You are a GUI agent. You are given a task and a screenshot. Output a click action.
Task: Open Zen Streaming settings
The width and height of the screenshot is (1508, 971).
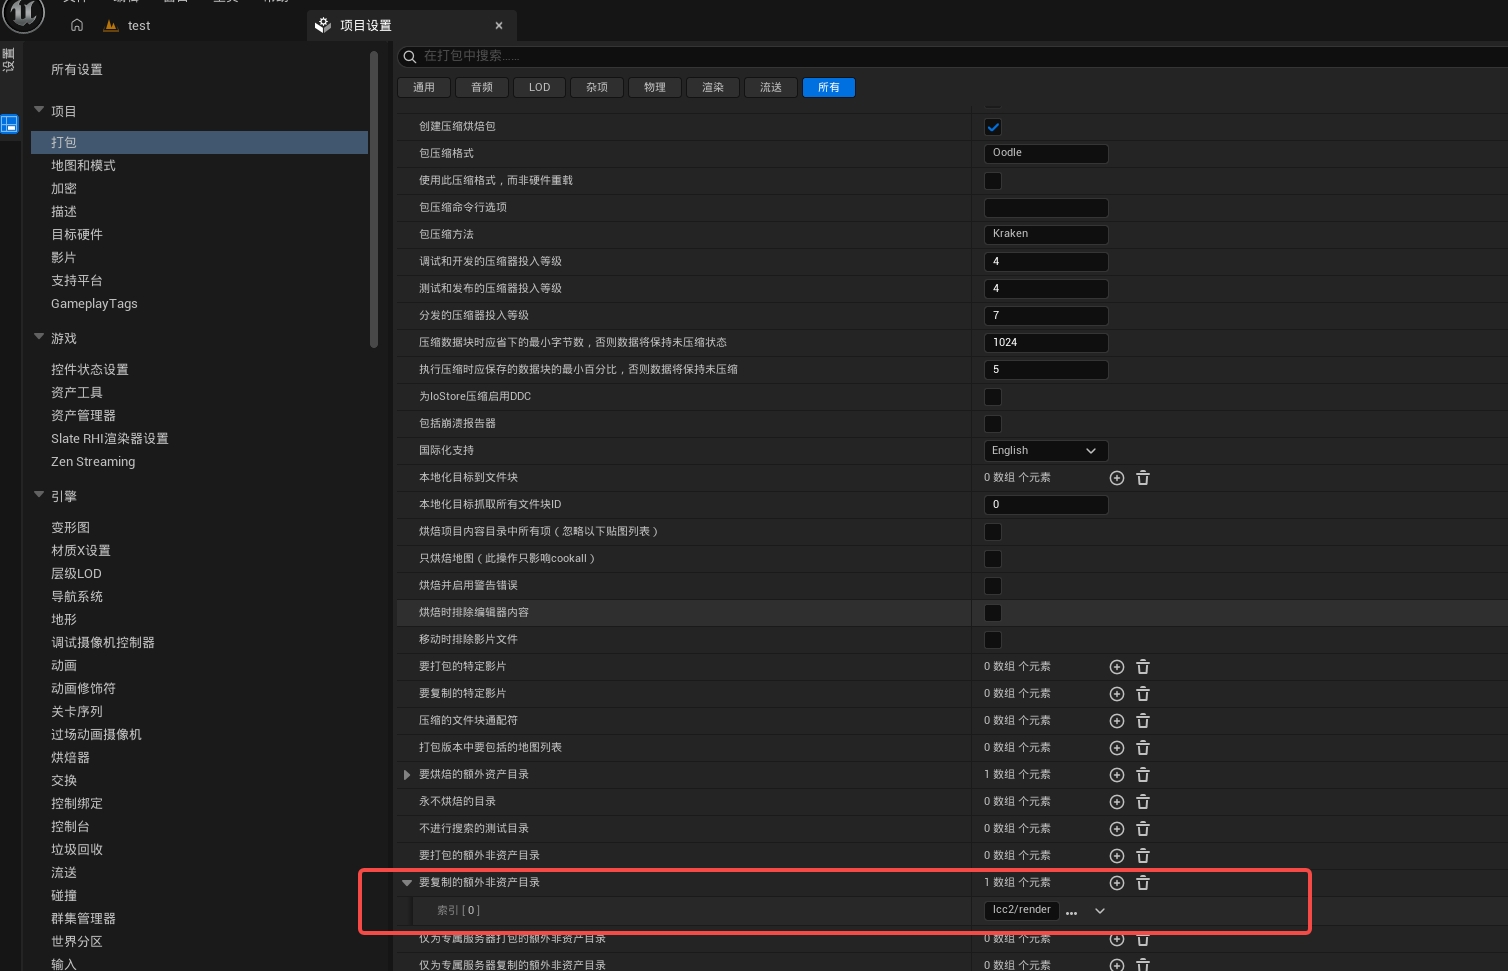pos(93,462)
